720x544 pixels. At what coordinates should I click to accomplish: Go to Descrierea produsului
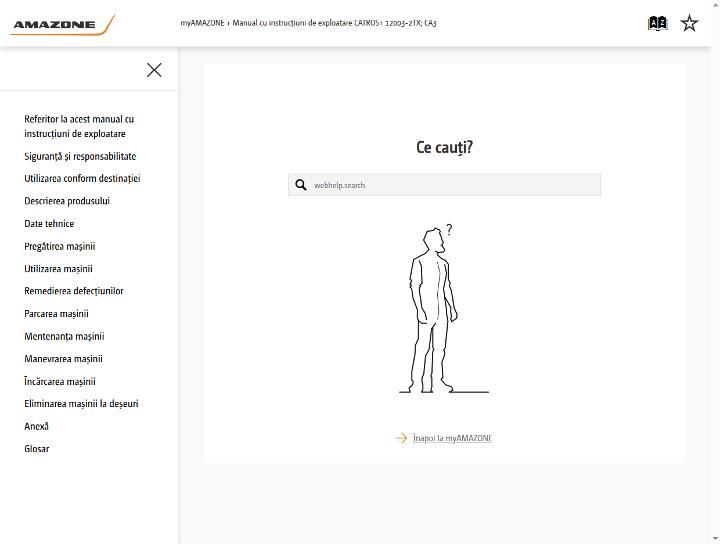point(67,201)
